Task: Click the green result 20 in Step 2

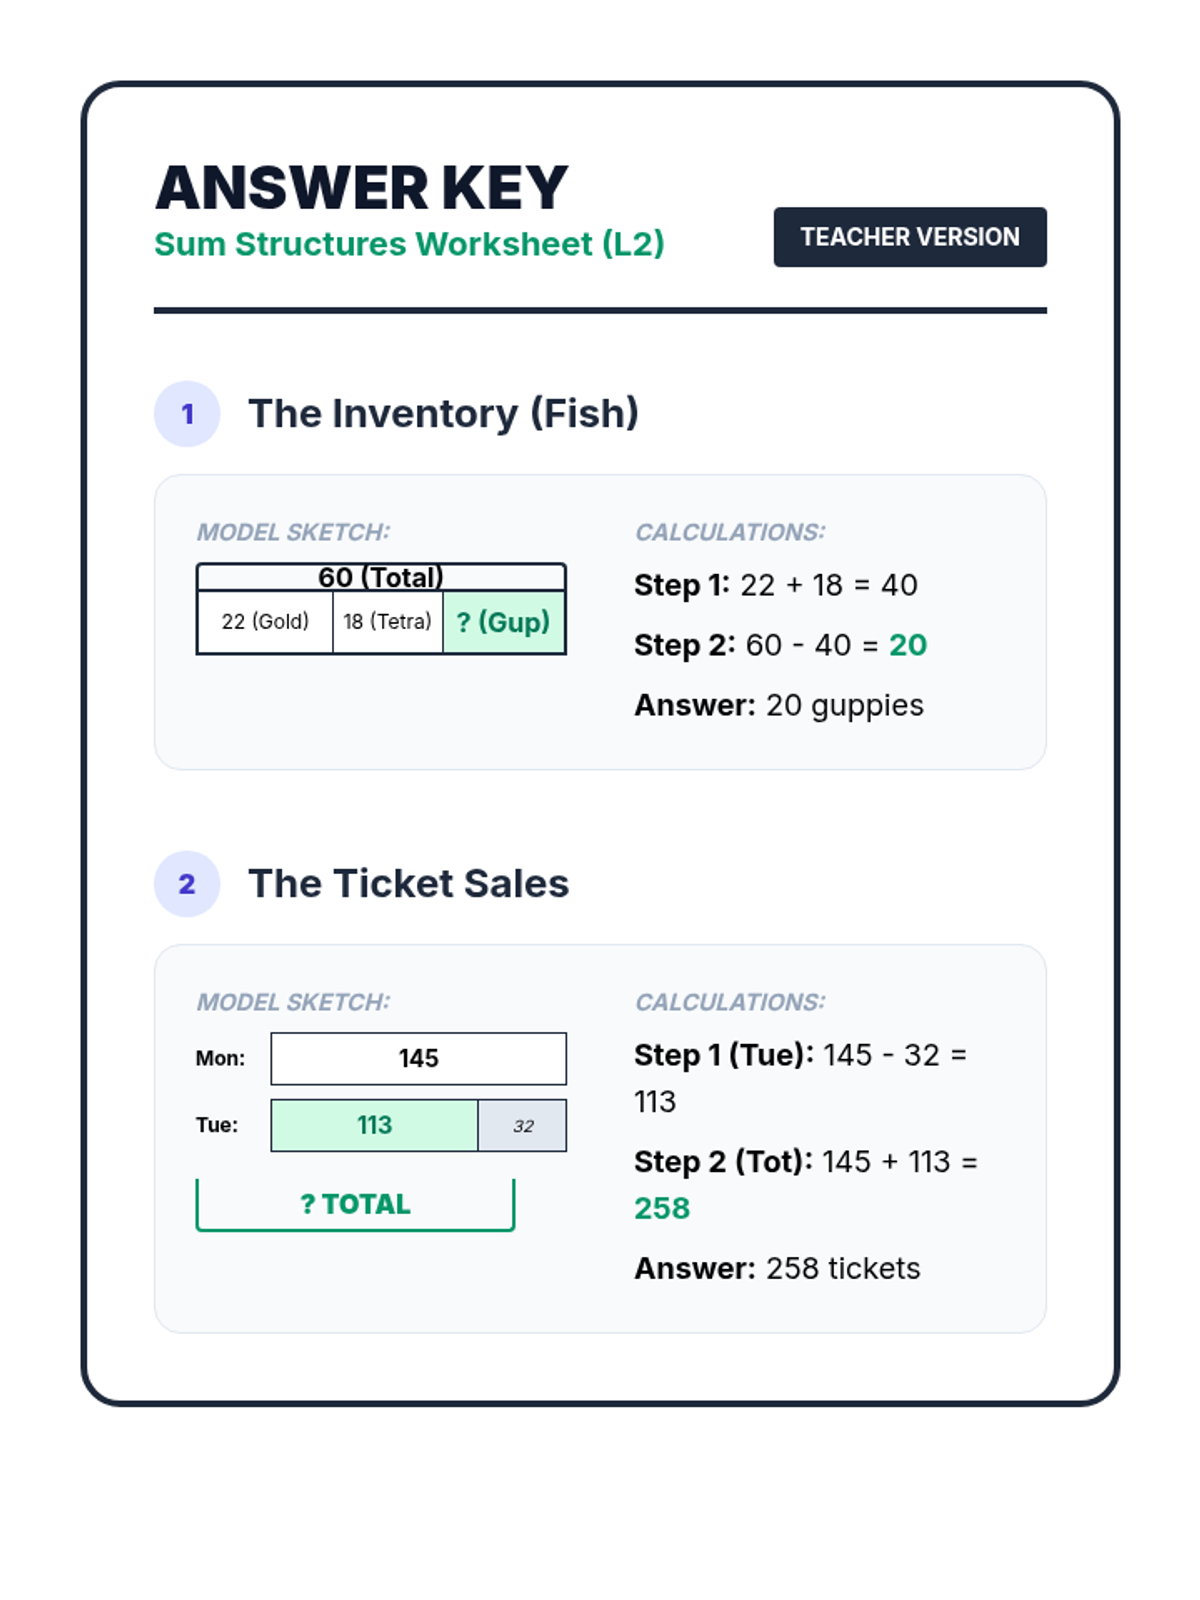Action: [x=907, y=645]
